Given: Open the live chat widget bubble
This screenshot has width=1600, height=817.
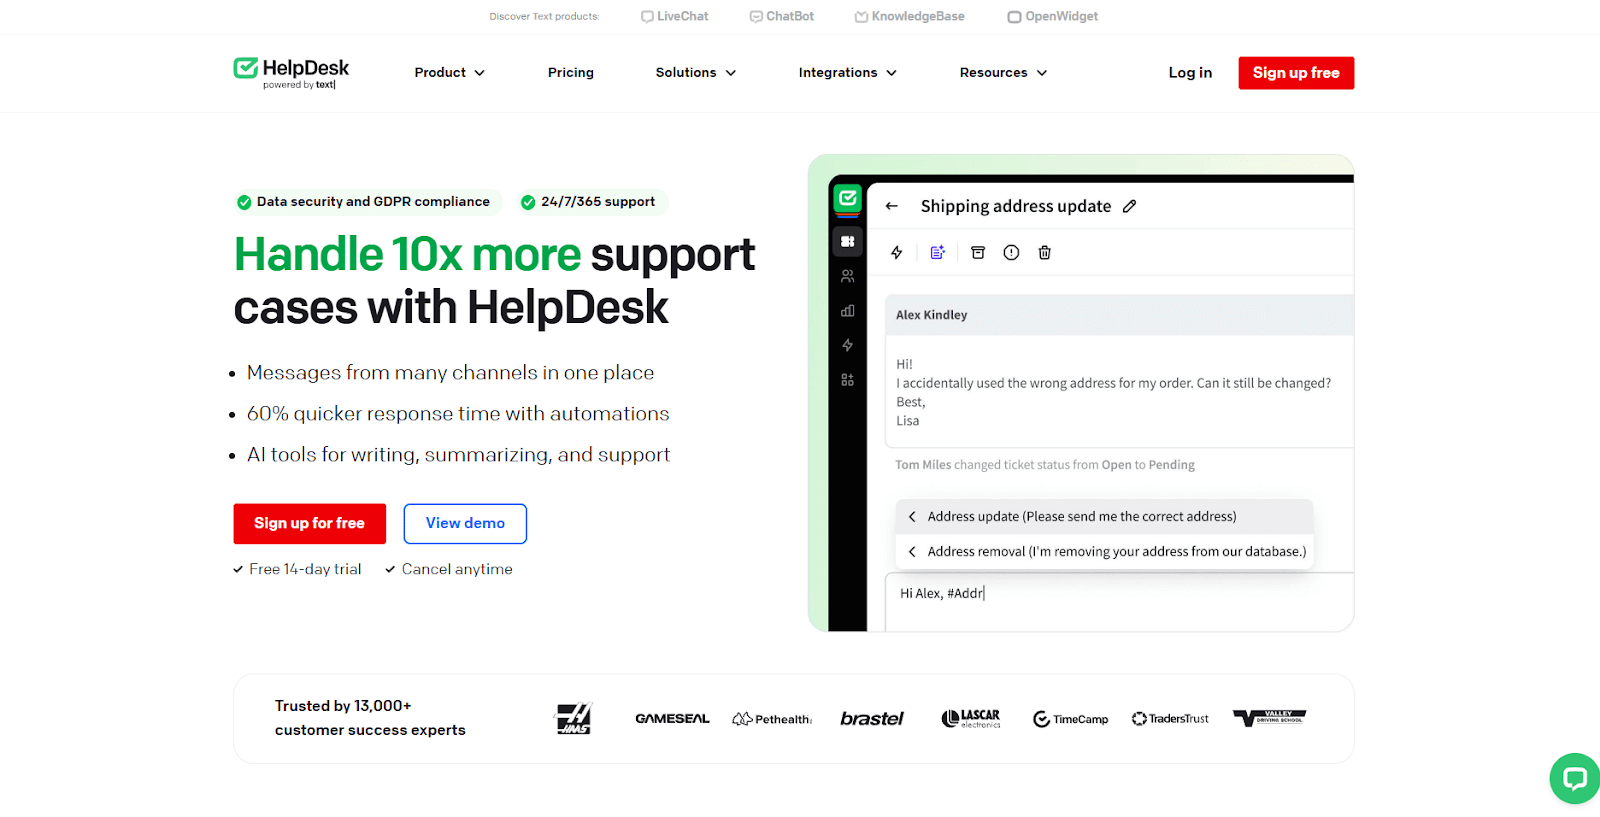Looking at the screenshot, I should 1574,778.
